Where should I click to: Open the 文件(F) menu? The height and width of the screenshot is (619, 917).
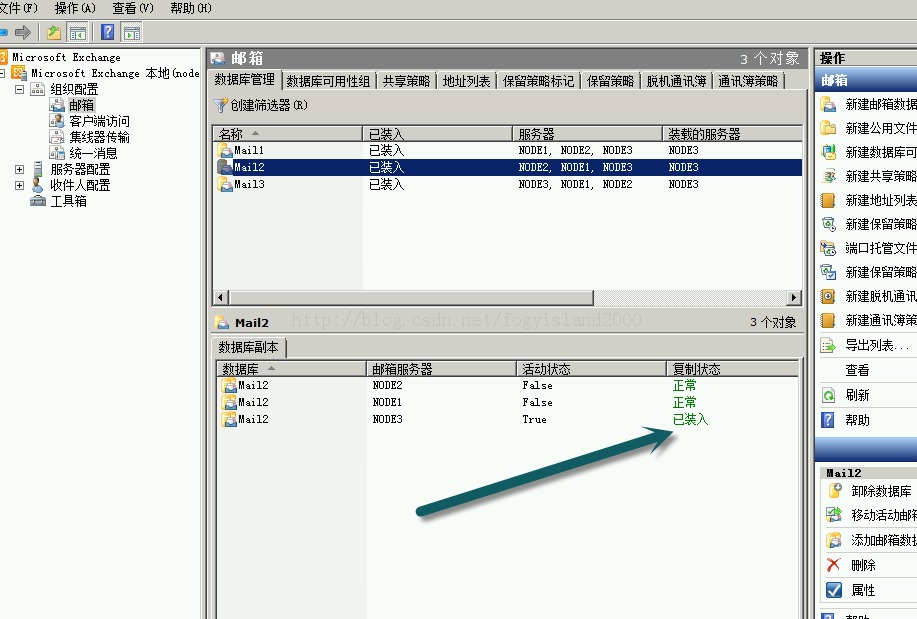(19, 8)
